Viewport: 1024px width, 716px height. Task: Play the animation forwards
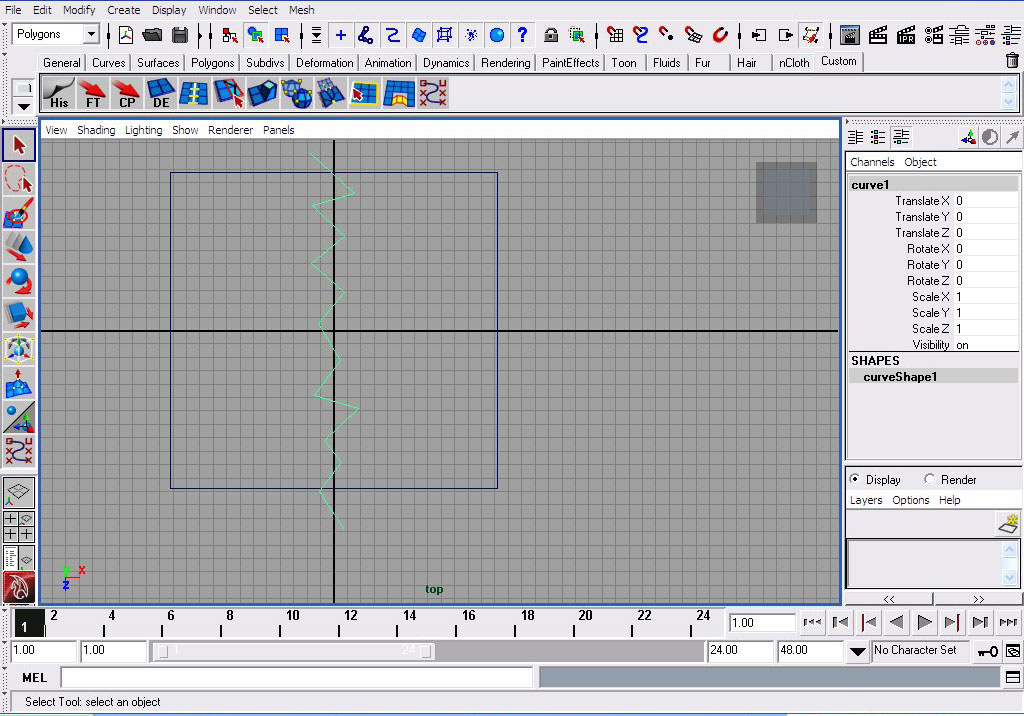point(924,623)
